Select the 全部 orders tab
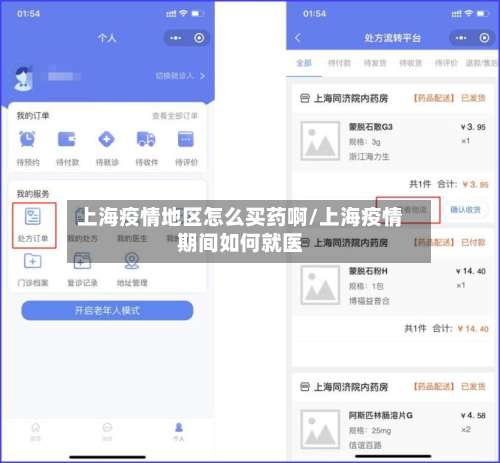The height and width of the screenshot is (463, 500). click(304, 63)
